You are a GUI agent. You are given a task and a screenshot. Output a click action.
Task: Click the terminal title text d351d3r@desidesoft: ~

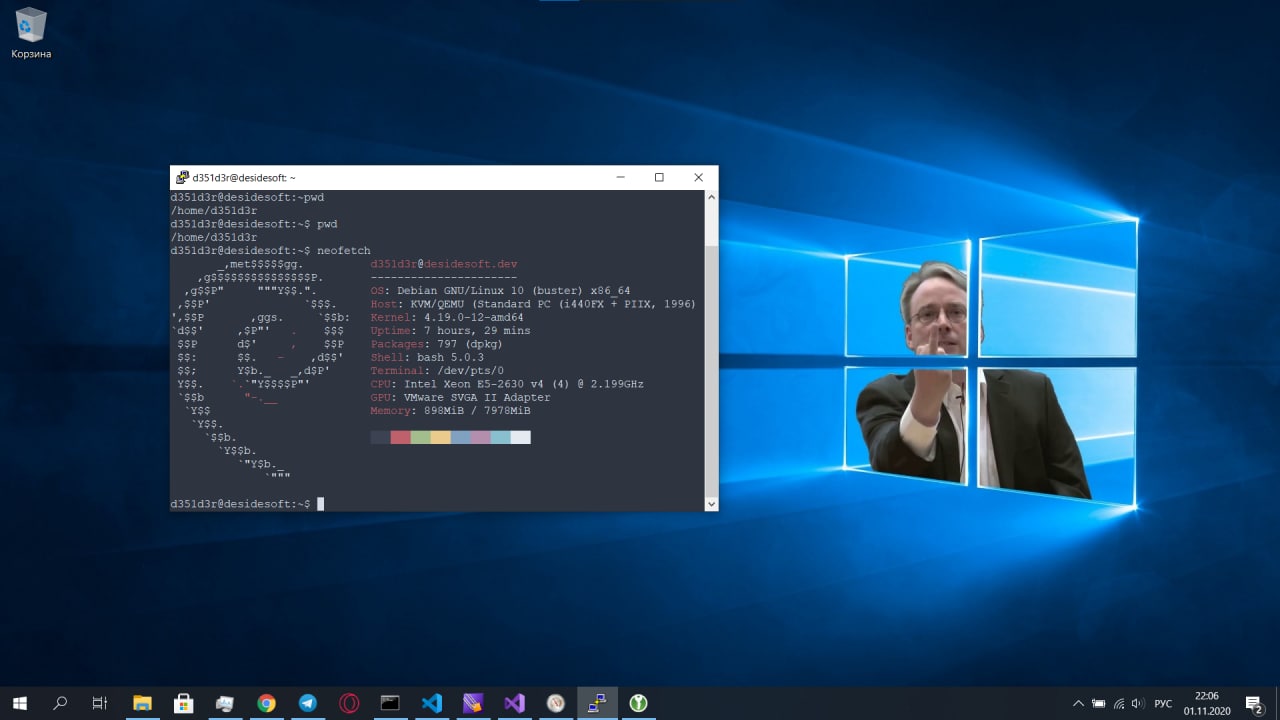click(244, 178)
